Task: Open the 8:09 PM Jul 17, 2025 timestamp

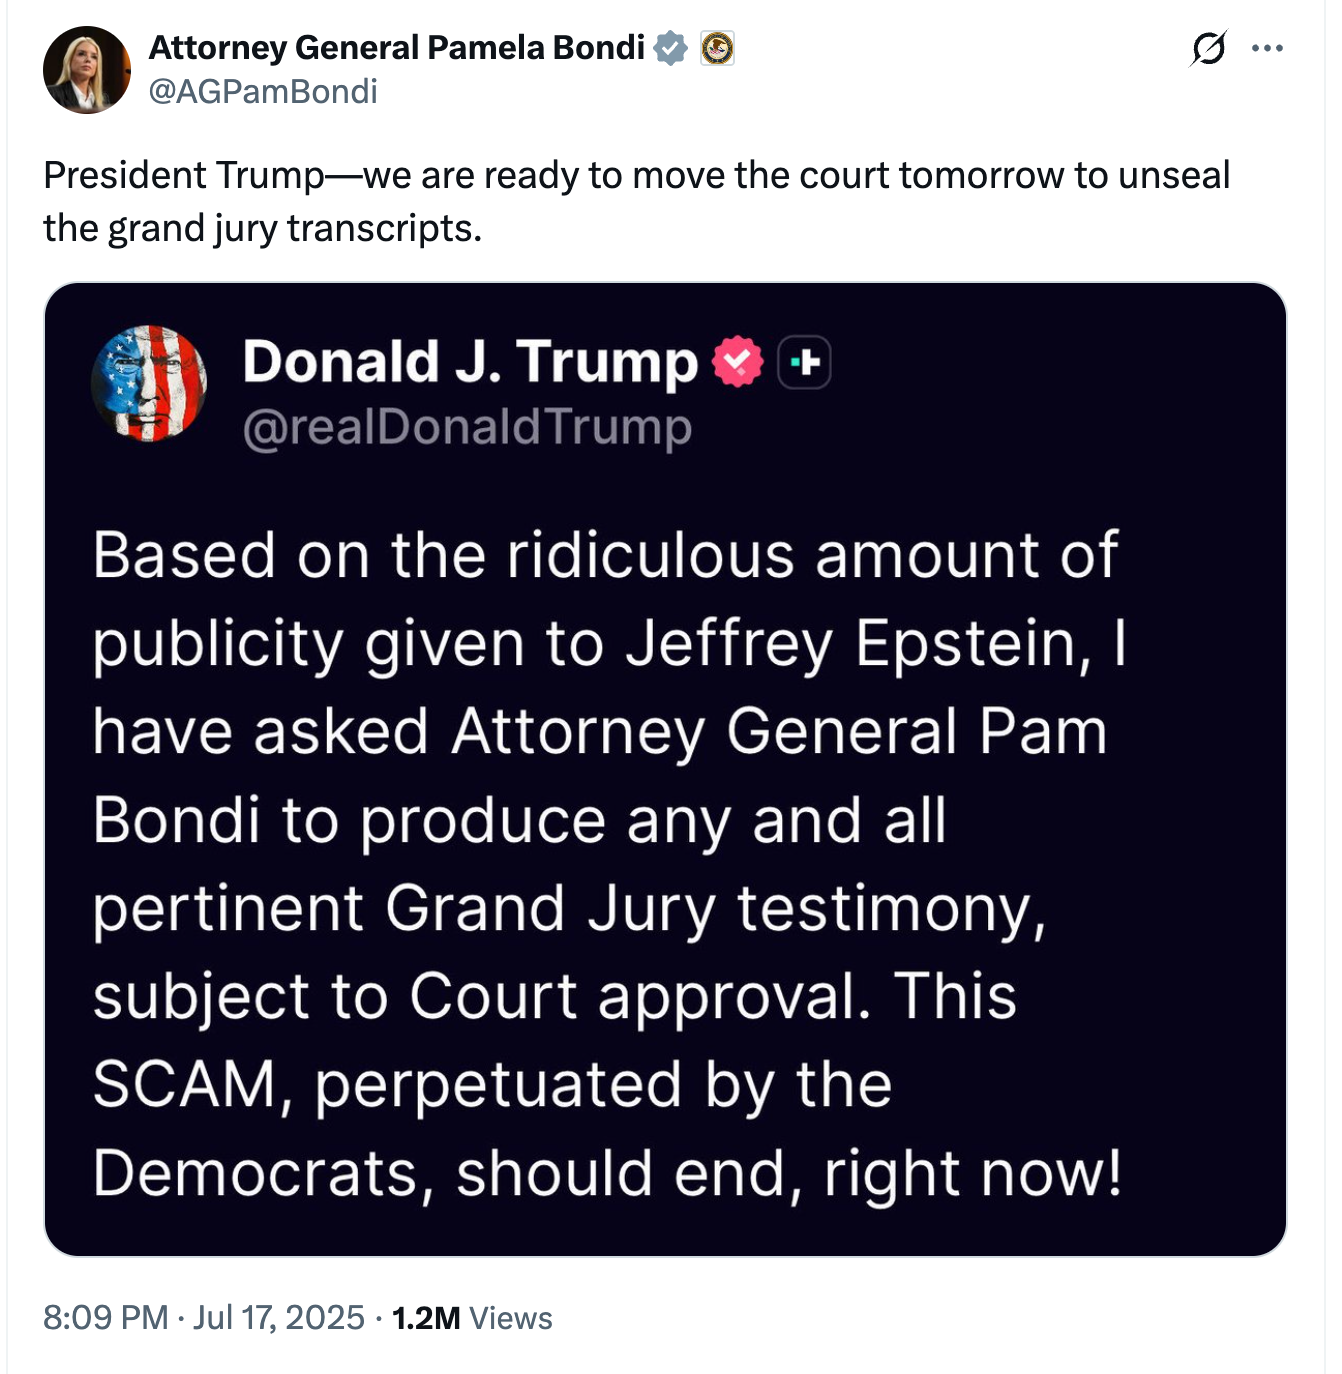Action: (203, 1317)
